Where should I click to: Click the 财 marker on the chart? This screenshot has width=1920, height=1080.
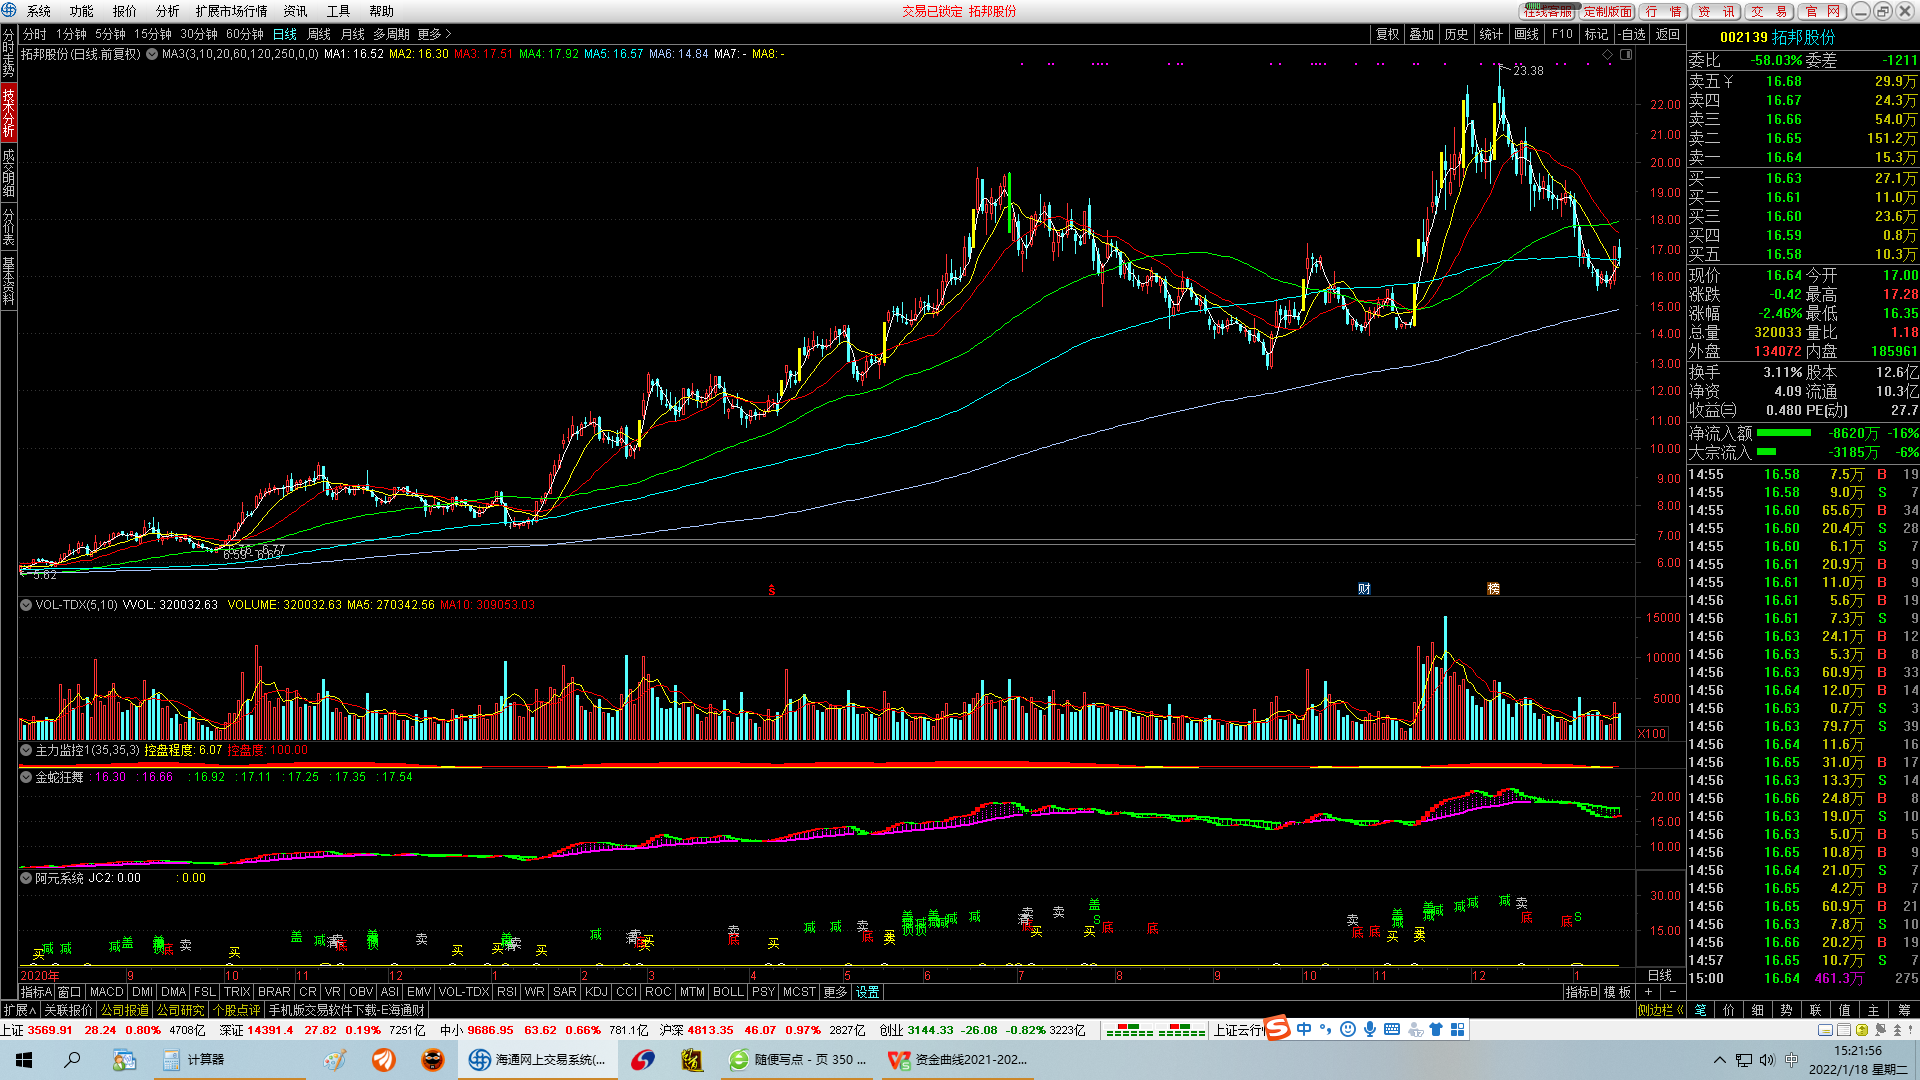click(1364, 589)
